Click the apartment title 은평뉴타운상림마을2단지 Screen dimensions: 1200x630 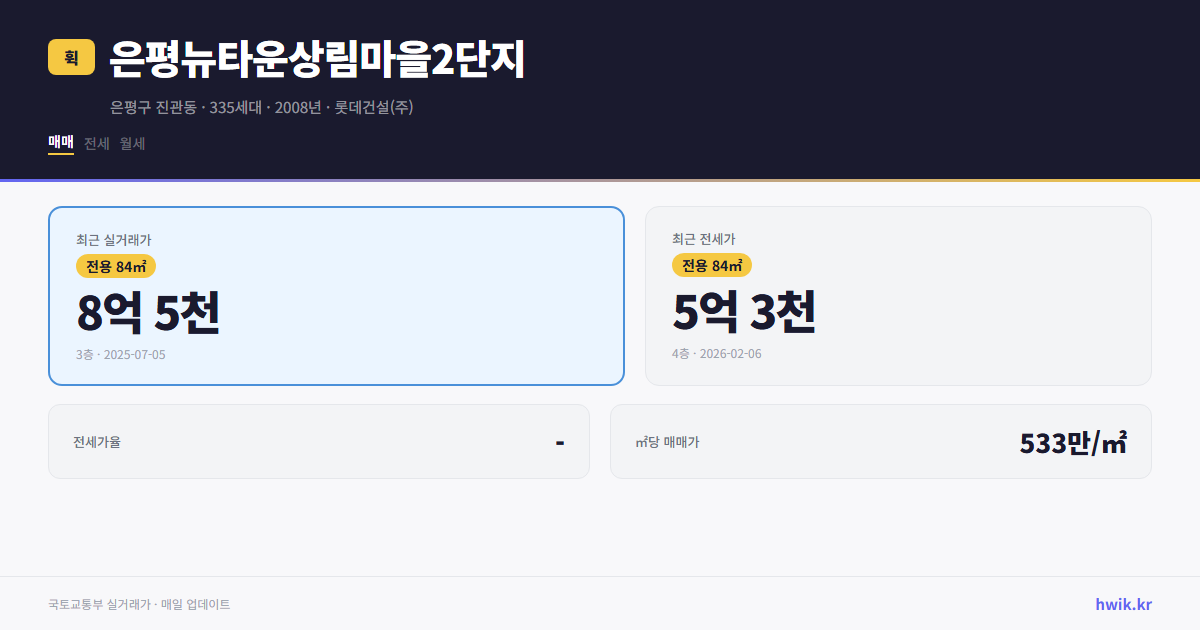tap(316, 59)
